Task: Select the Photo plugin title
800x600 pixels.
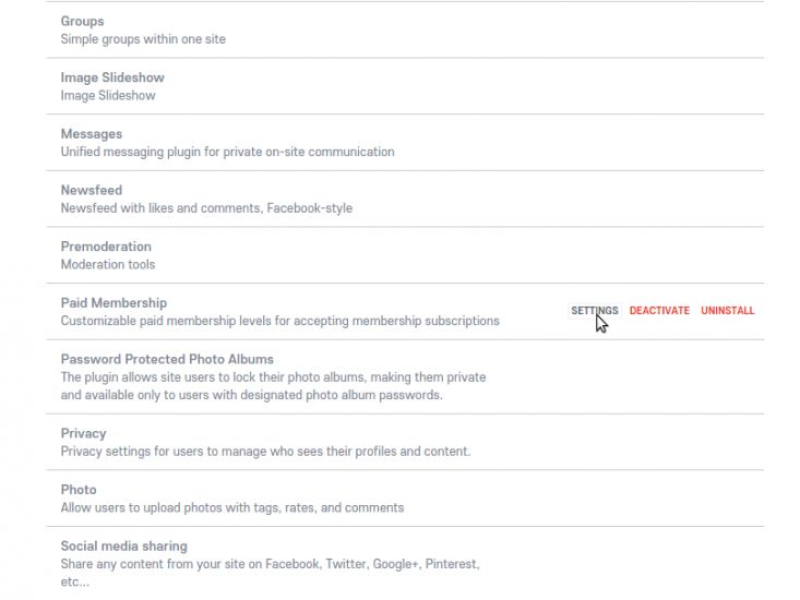Action: pos(78,490)
